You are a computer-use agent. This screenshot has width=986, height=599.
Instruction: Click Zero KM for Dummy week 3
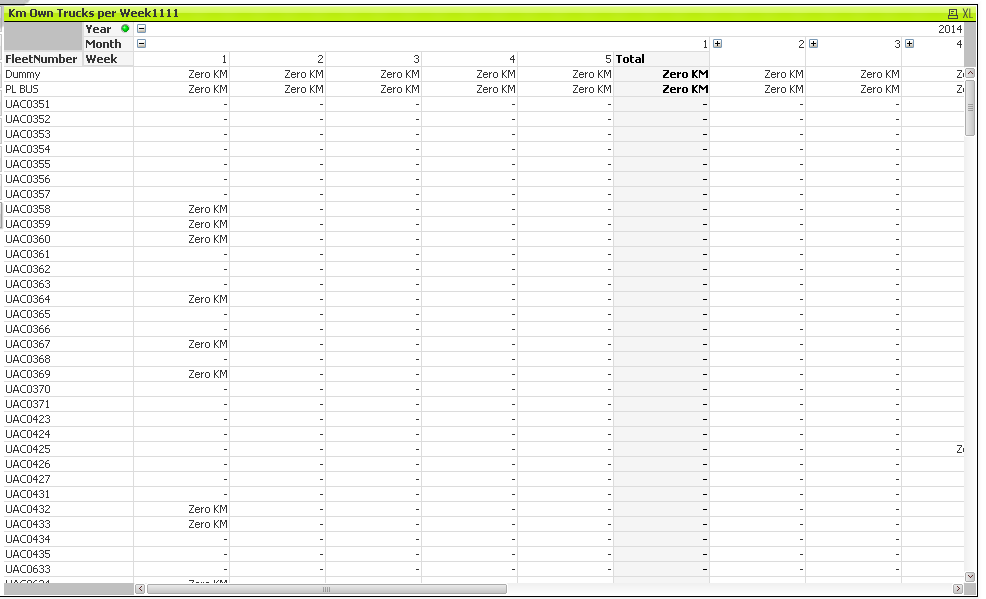(400, 74)
